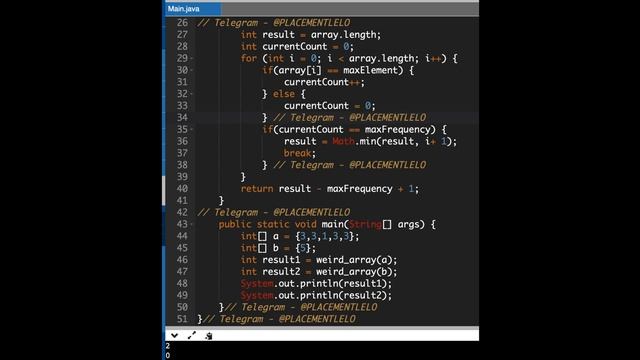Click the 'if(currentCount == maxFrequency)' condition
Viewport: 640px width, 360px height.
point(349,129)
